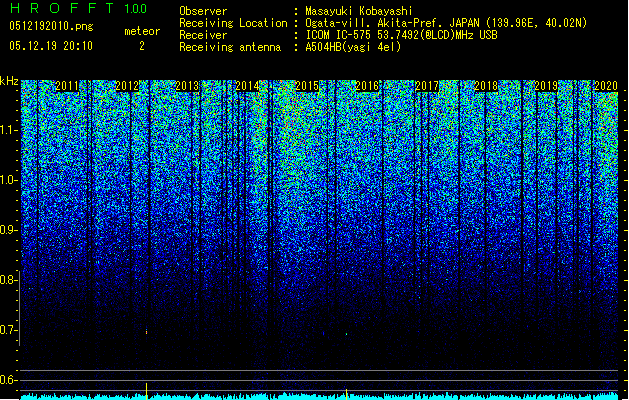
Task: Click the meteor count value 2
Action: pos(142,46)
